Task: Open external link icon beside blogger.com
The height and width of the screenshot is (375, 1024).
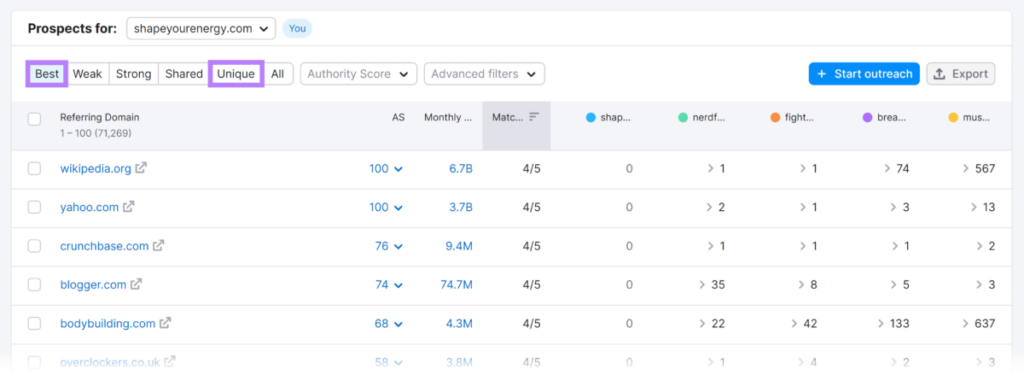Action: click(x=136, y=284)
